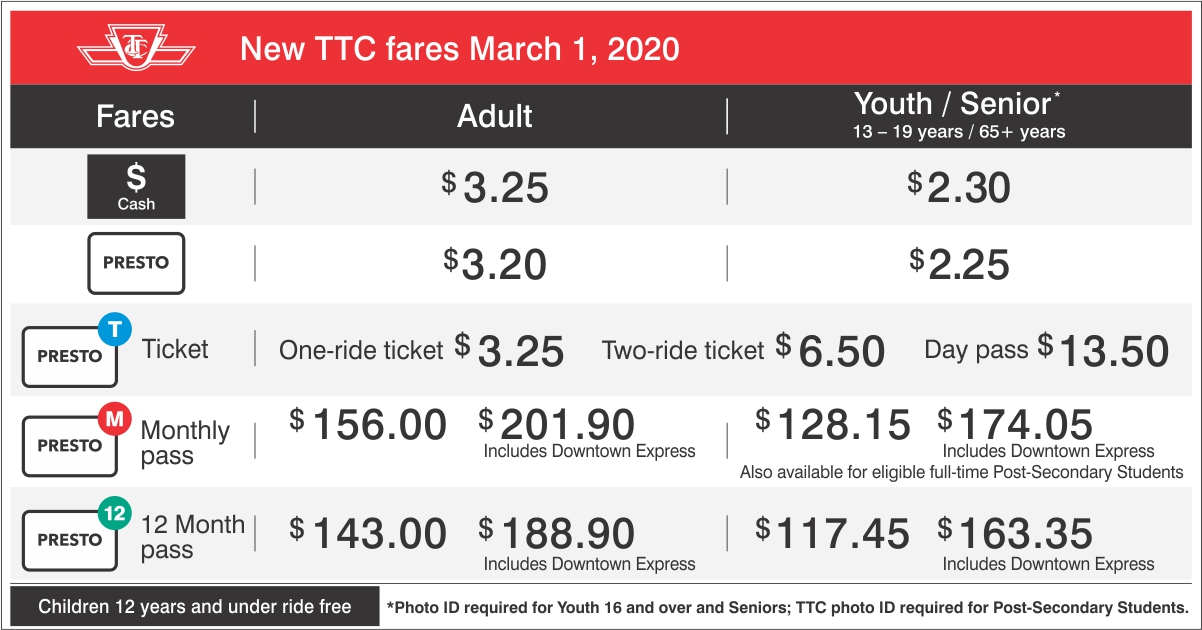Click the red M badge on the Monthly pass icon
The width and height of the screenshot is (1202, 630).
pyautogui.click(x=115, y=421)
